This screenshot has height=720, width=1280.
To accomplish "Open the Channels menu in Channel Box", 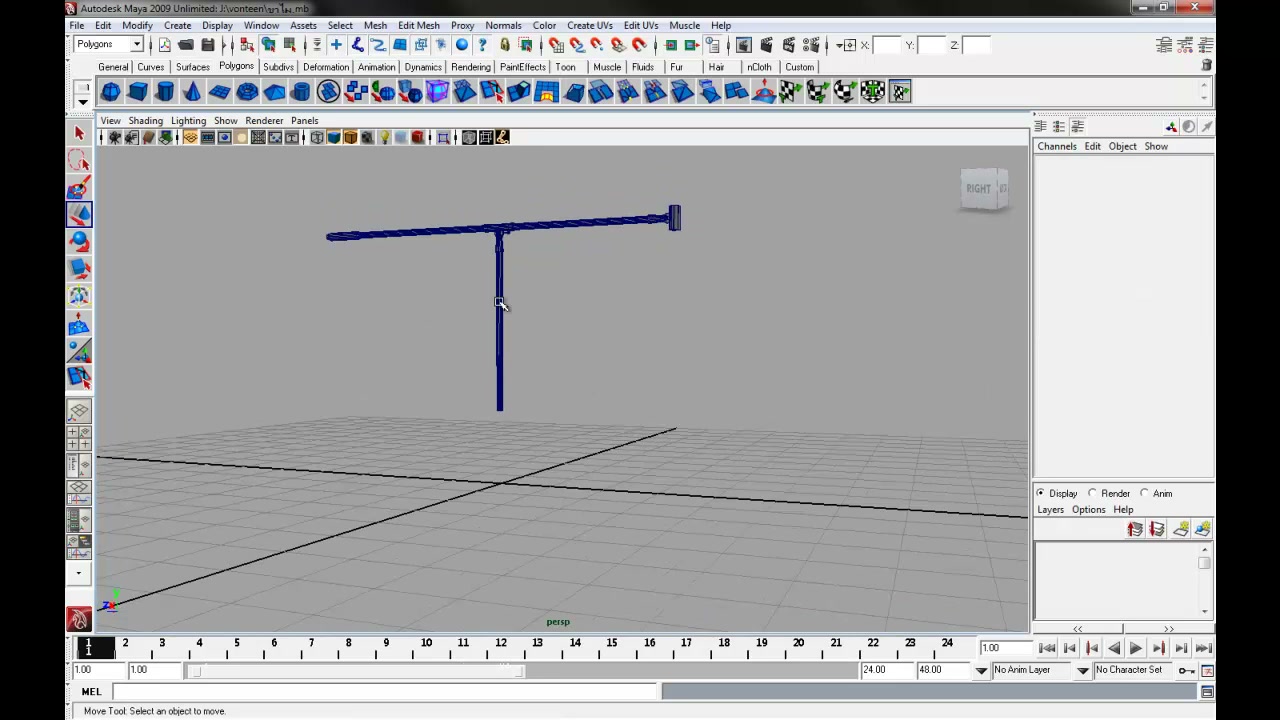I will 1057,146.
